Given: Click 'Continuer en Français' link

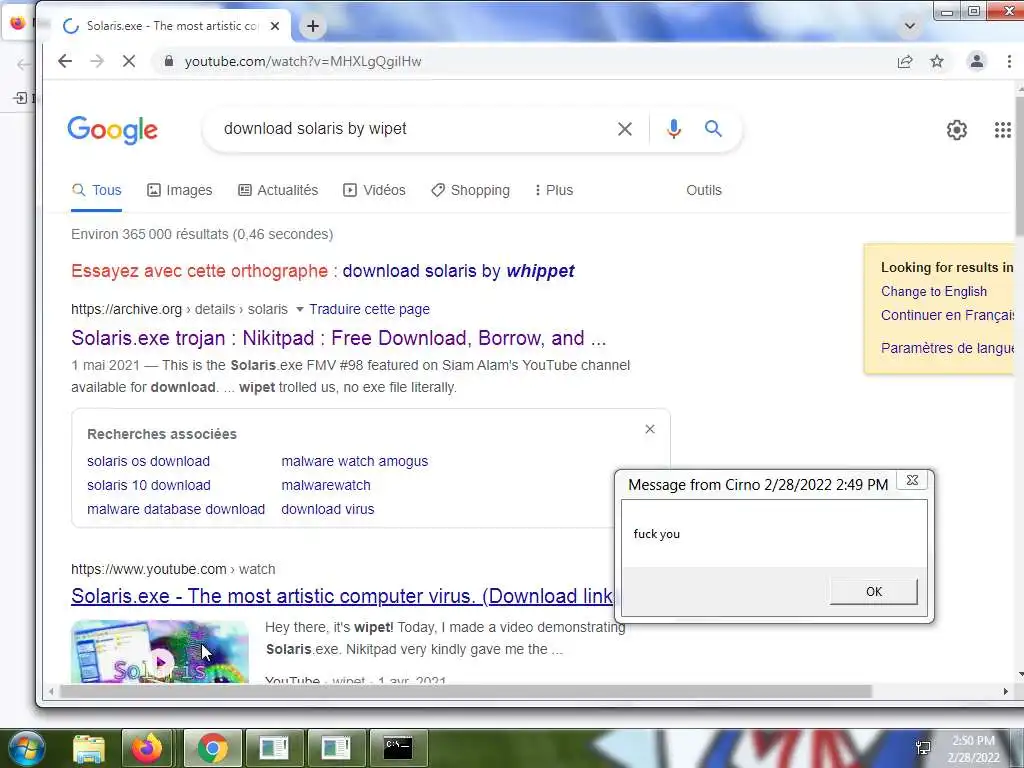Looking at the screenshot, I should (x=948, y=315).
